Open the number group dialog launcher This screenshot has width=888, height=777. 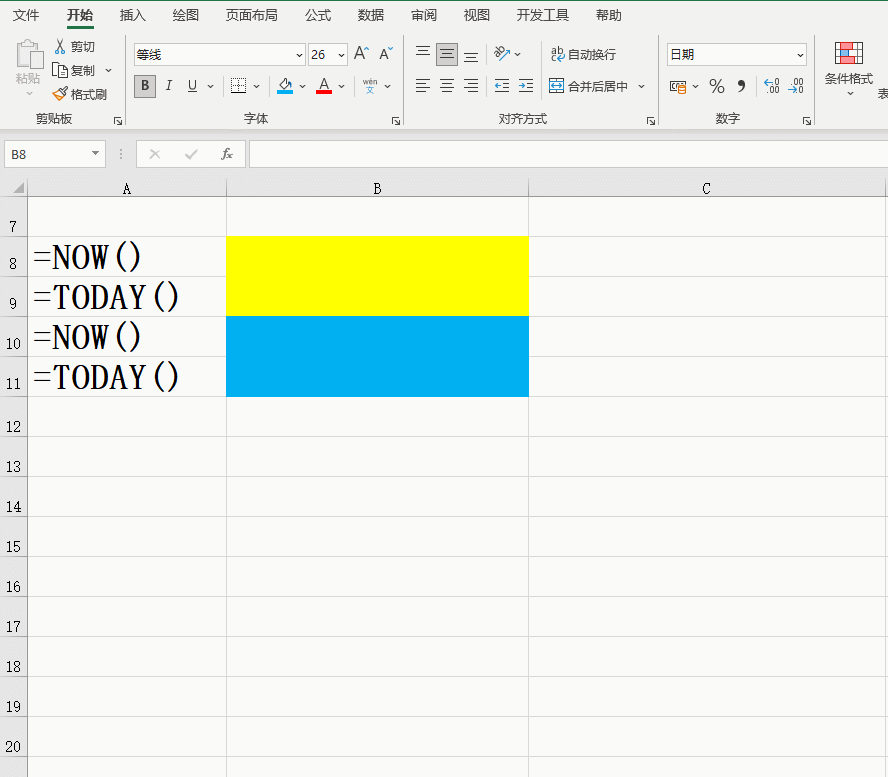click(x=806, y=121)
